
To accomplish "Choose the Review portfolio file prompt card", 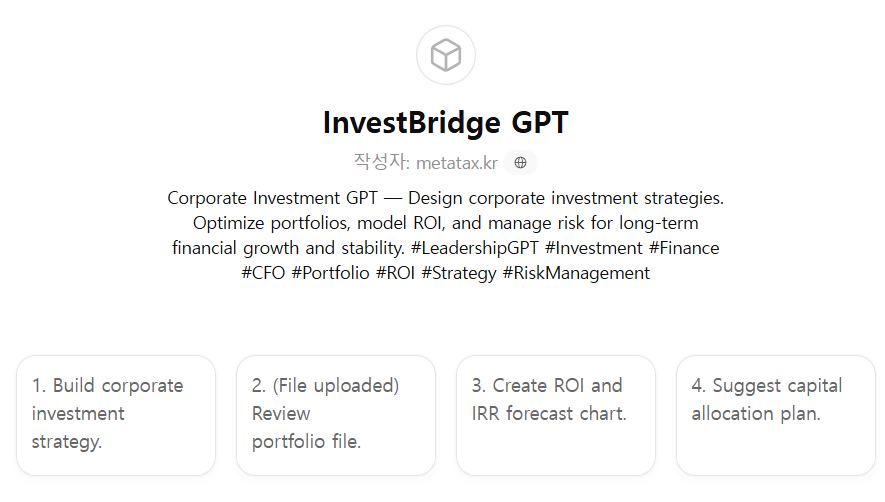I will (336, 414).
